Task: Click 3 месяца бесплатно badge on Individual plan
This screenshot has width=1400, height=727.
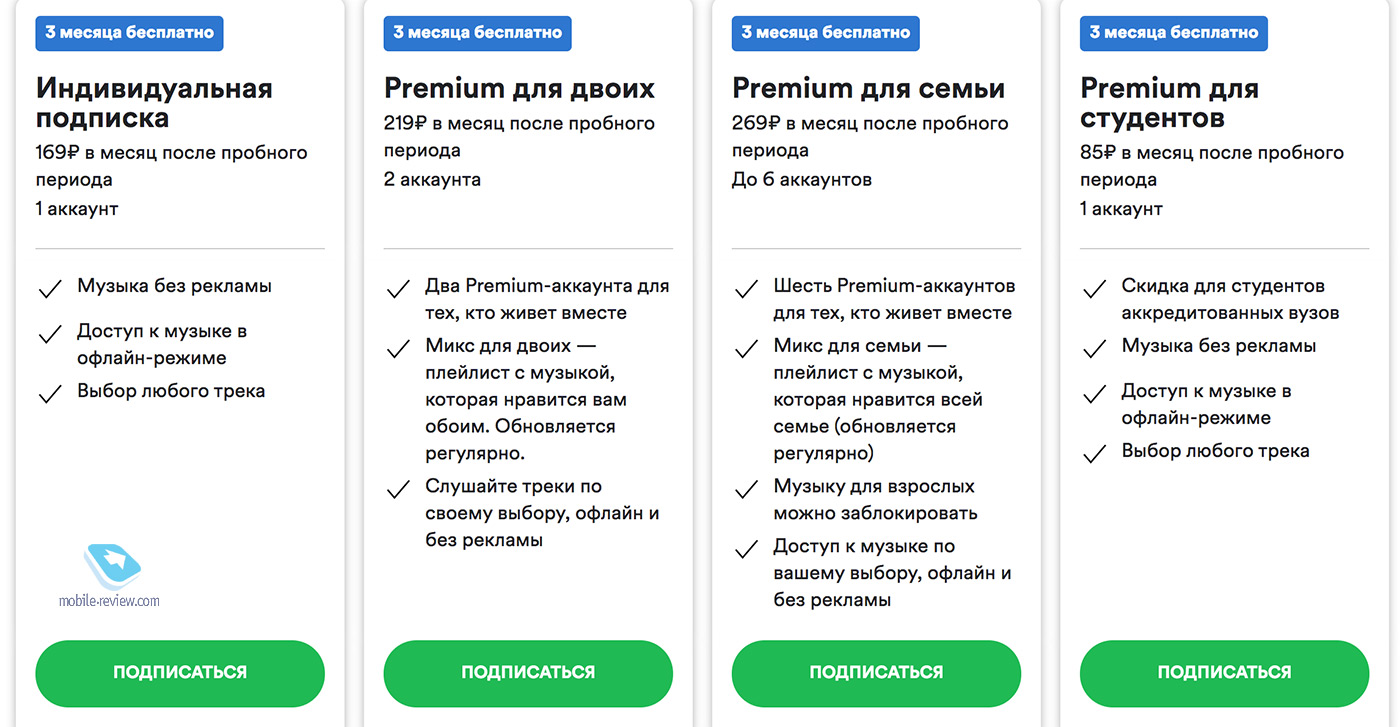Action: [x=129, y=33]
